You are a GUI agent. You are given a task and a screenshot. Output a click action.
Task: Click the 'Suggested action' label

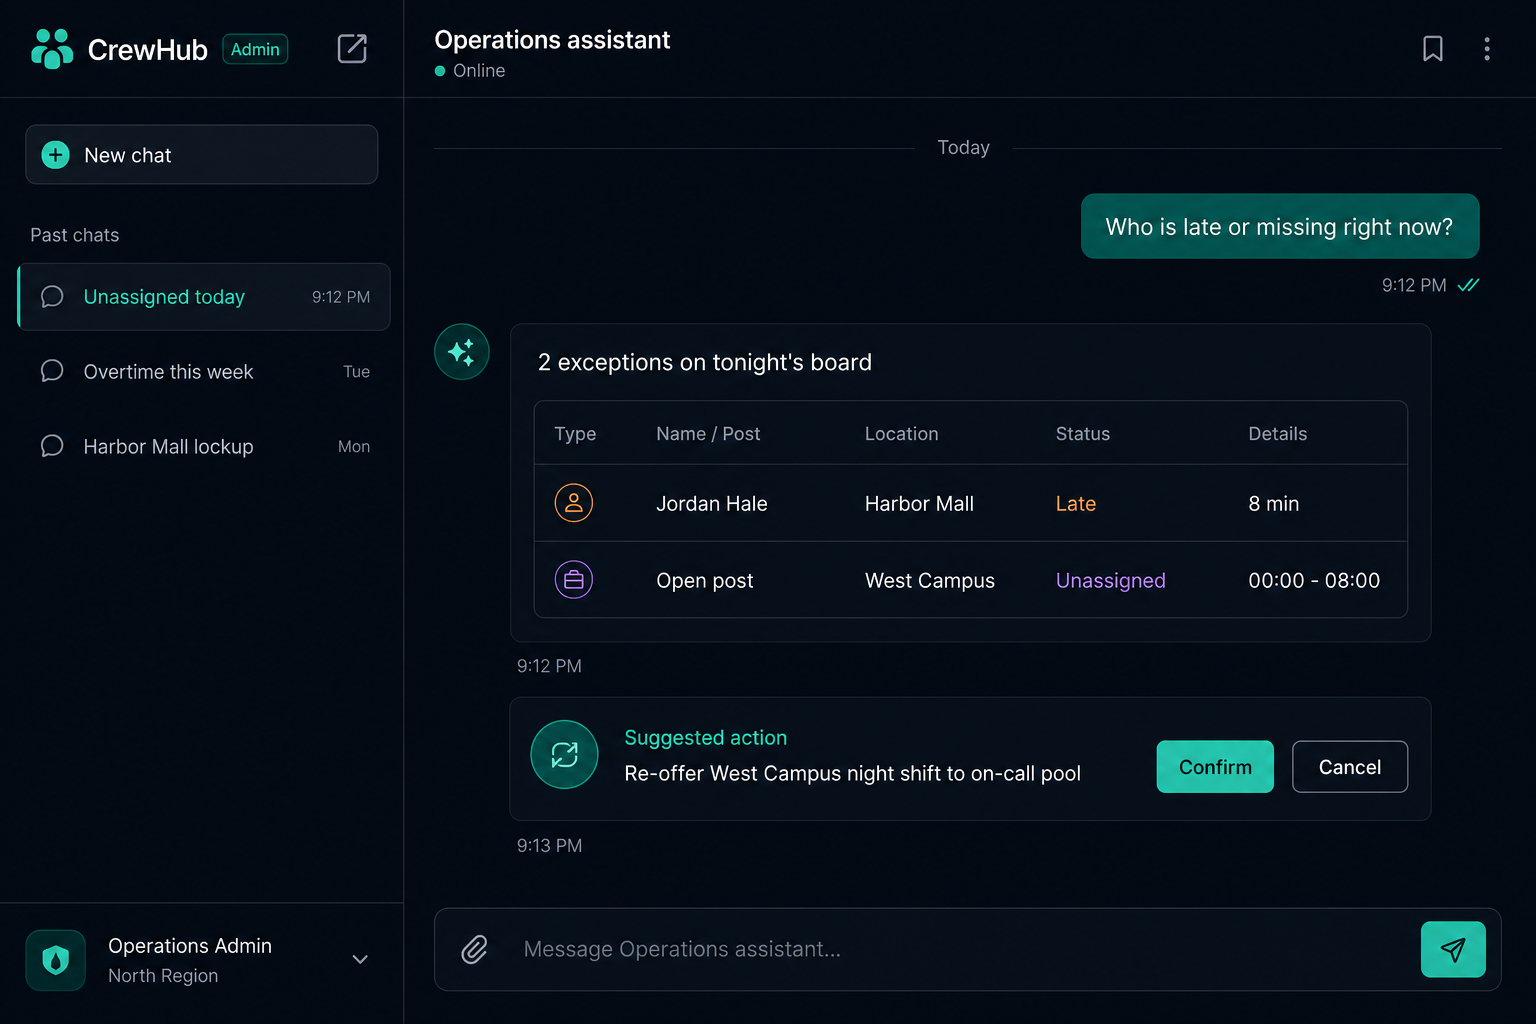tap(706, 738)
